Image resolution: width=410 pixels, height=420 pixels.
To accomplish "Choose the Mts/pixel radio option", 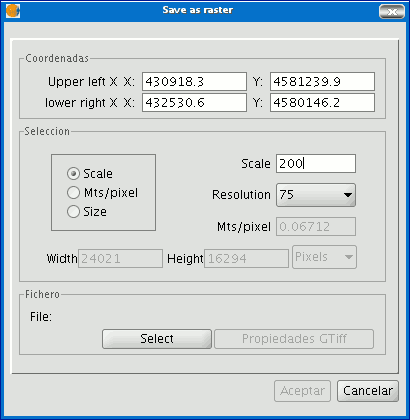I will [73, 193].
